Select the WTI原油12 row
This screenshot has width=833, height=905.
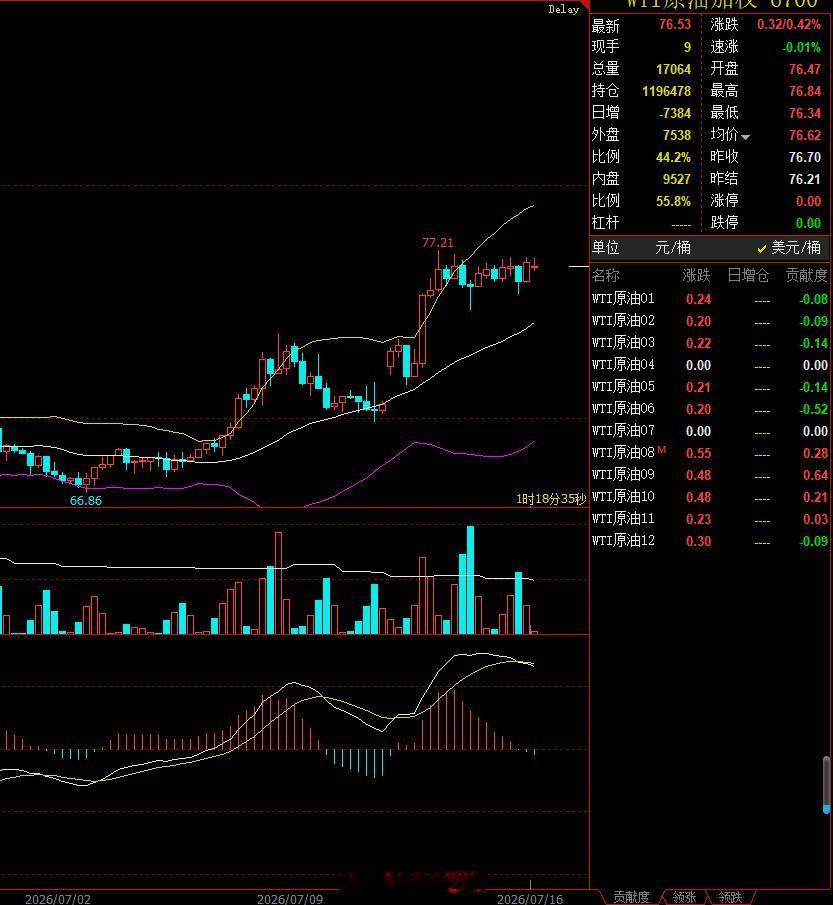click(710, 541)
